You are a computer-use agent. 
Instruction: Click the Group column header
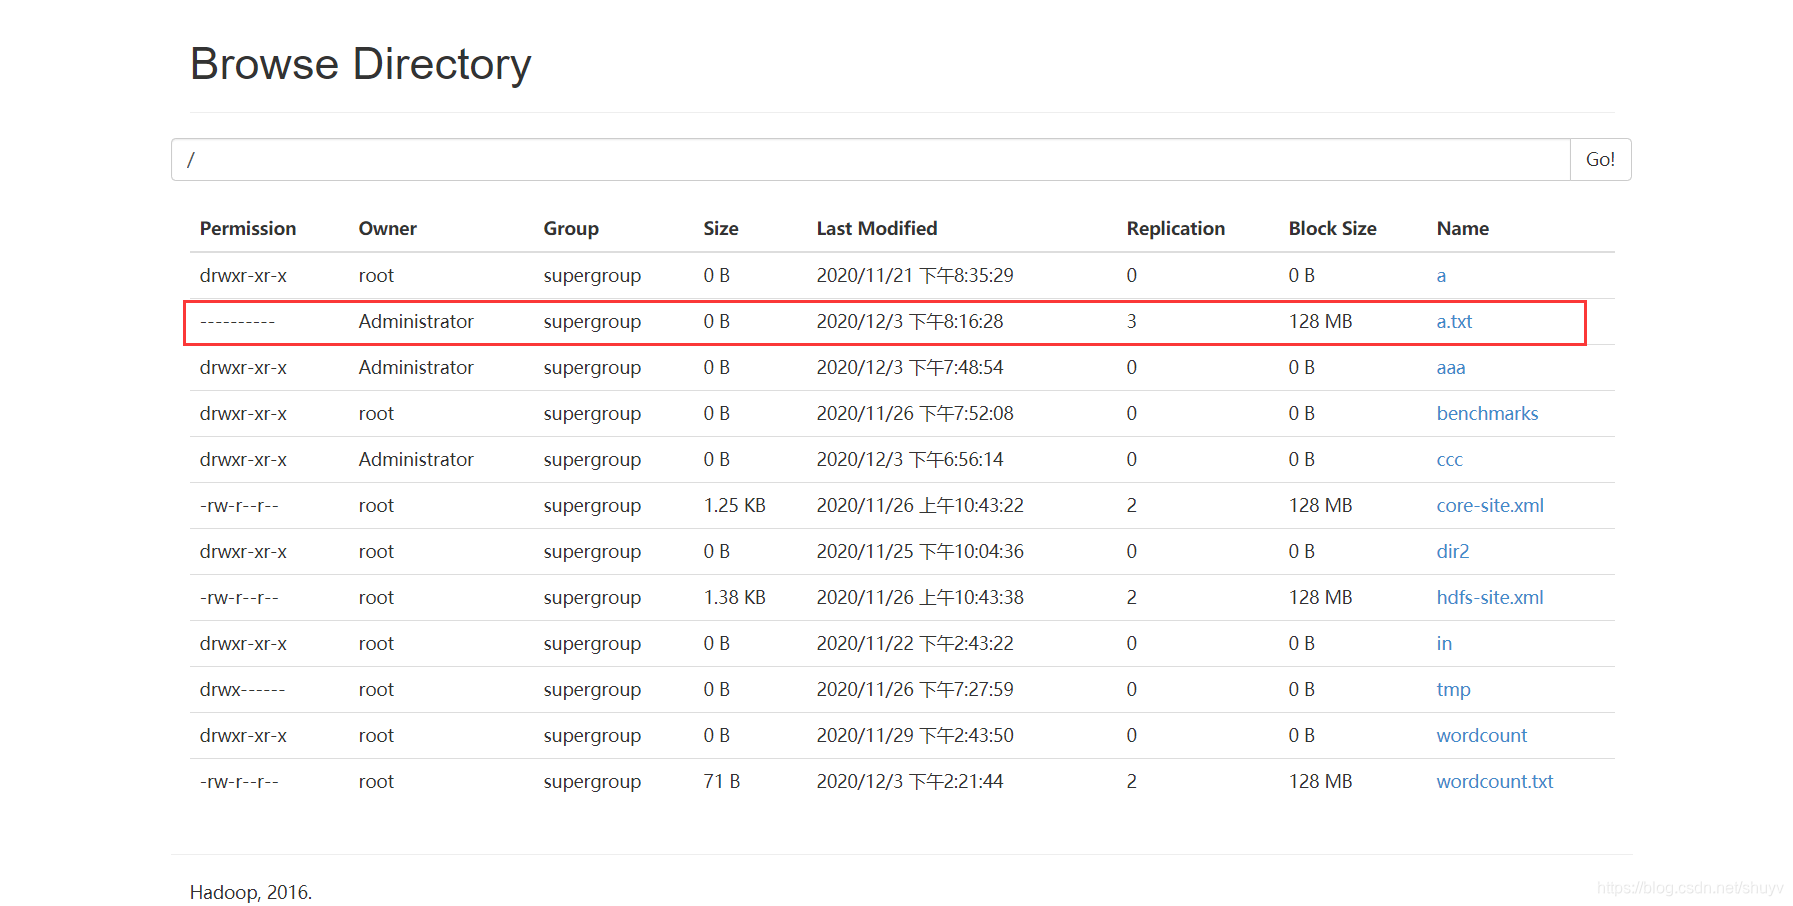click(x=571, y=229)
